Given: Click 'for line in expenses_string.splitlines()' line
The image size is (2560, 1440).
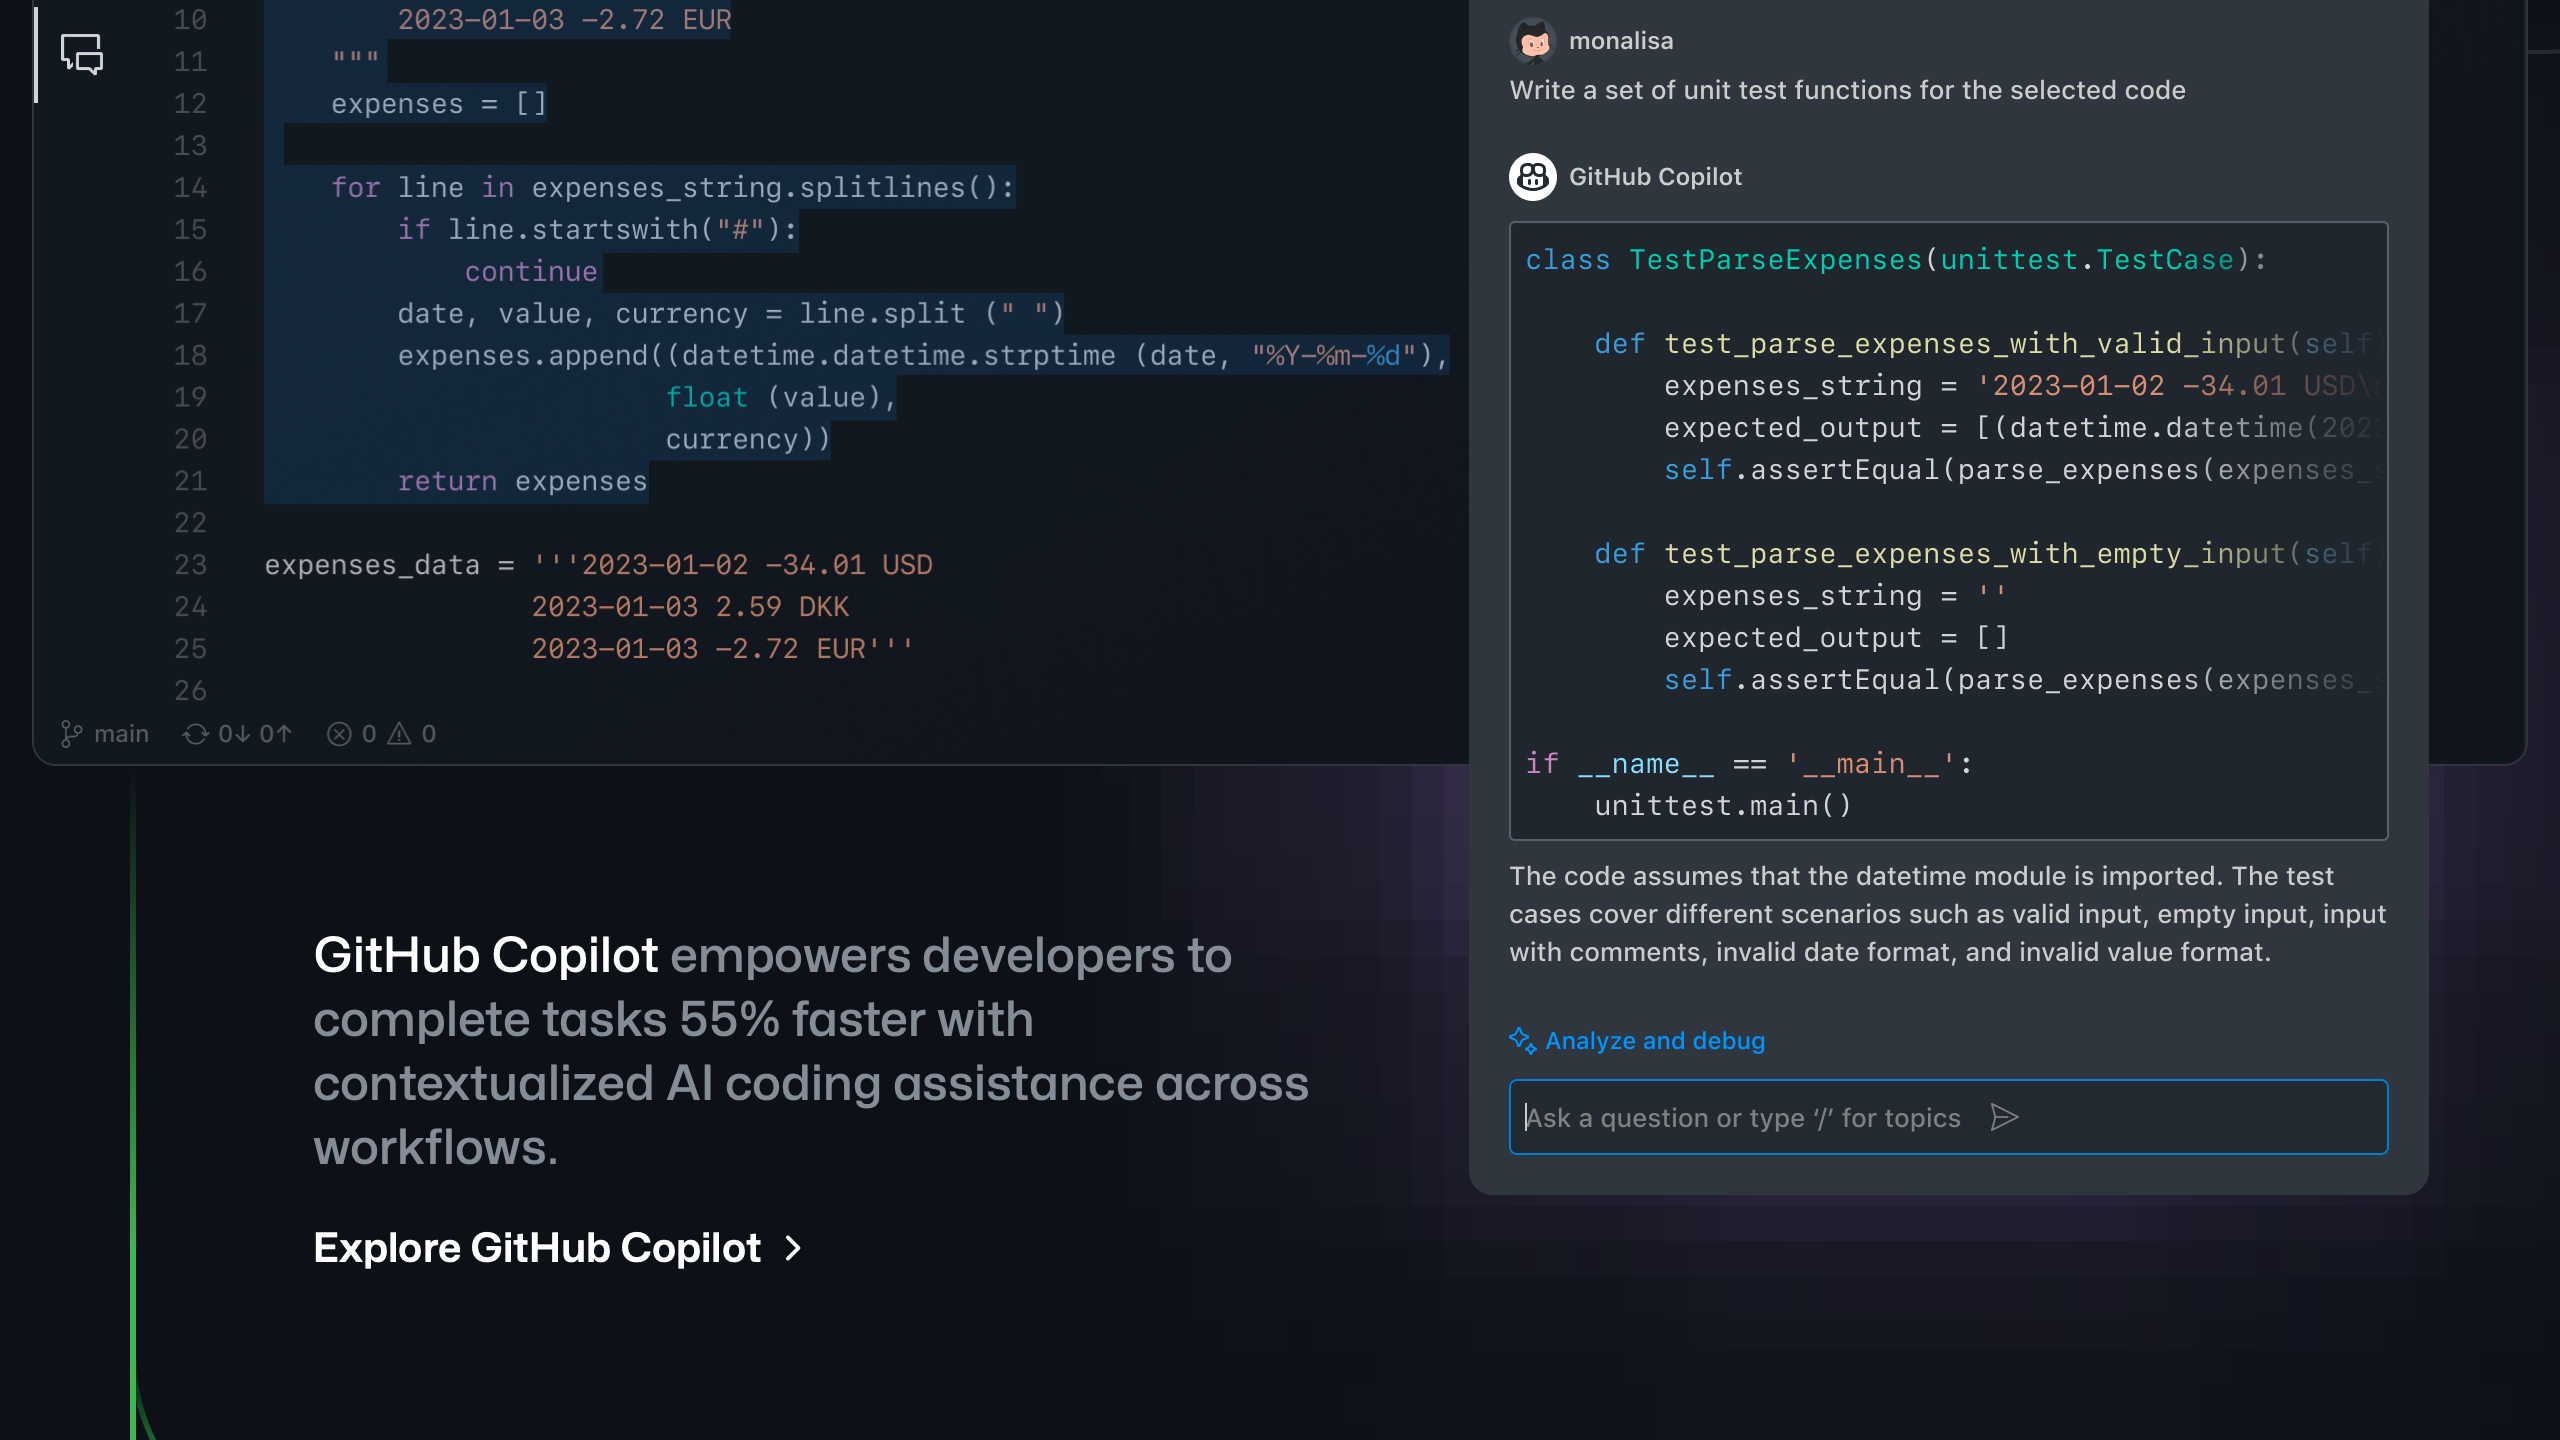Looking at the screenshot, I should click(x=673, y=188).
